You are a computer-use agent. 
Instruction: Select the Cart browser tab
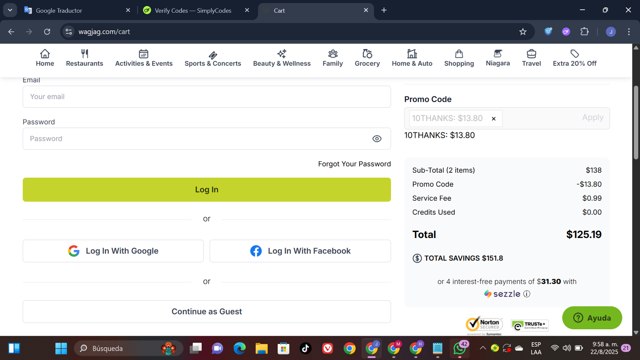click(x=315, y=11)
